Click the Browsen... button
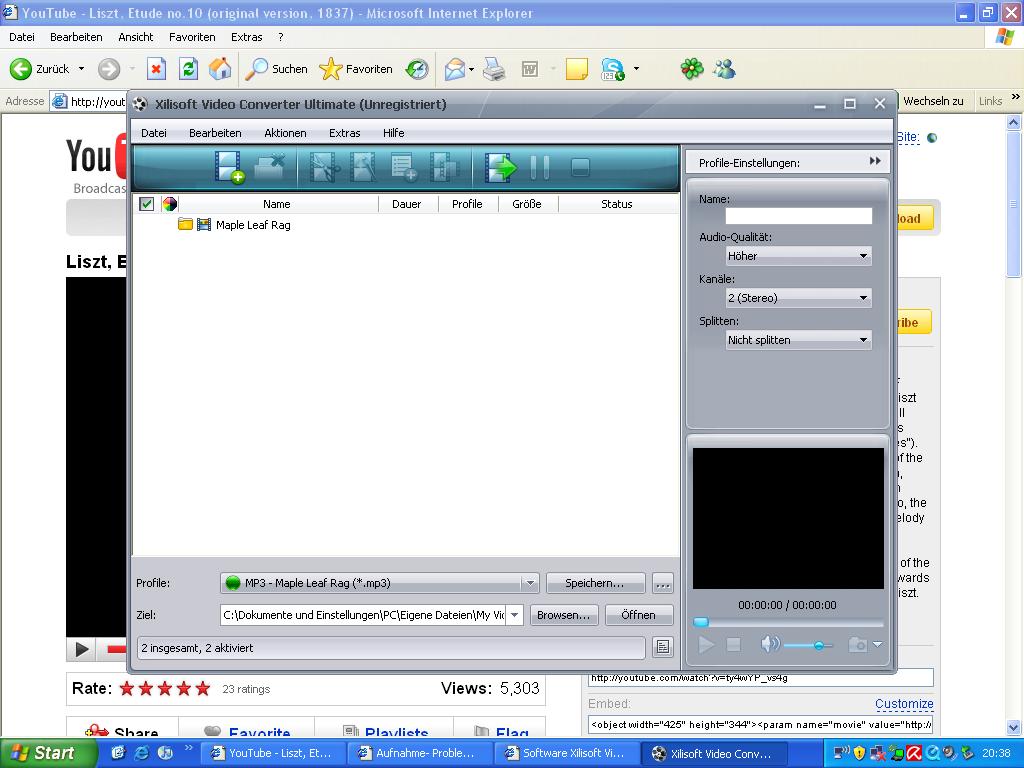 (564, 615)
